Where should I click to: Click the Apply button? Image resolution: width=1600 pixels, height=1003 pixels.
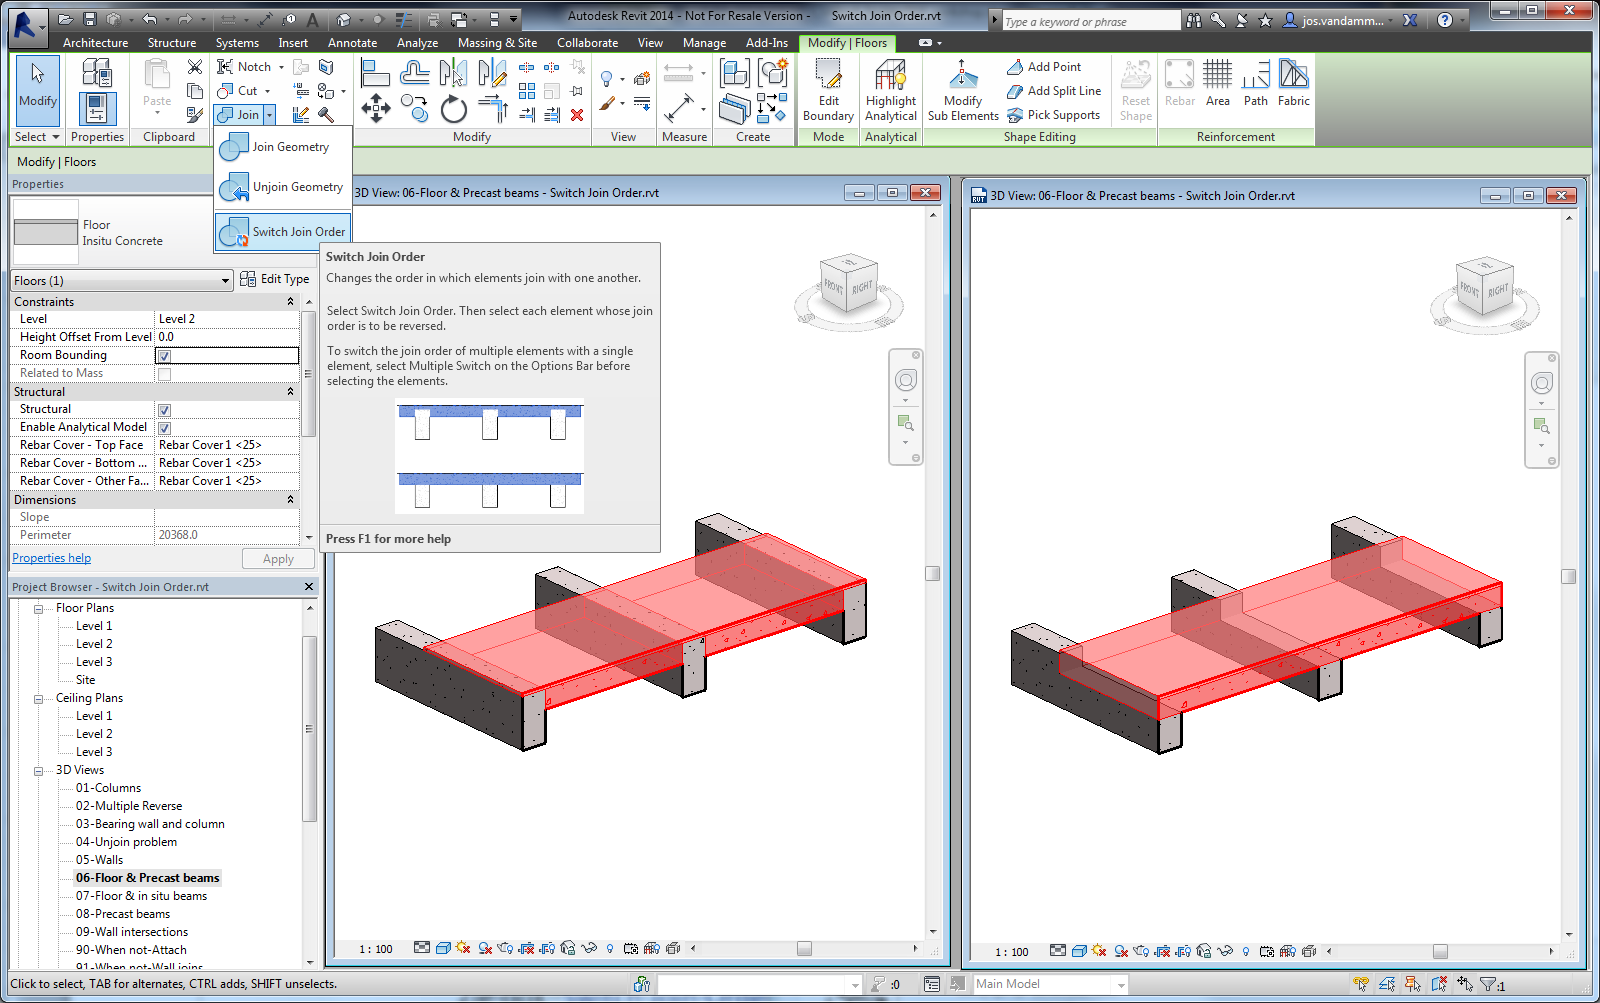click(278, 559)
